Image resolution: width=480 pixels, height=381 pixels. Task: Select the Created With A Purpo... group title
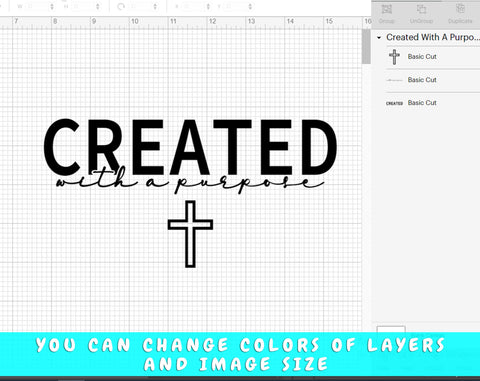click(x=433, y=37)
